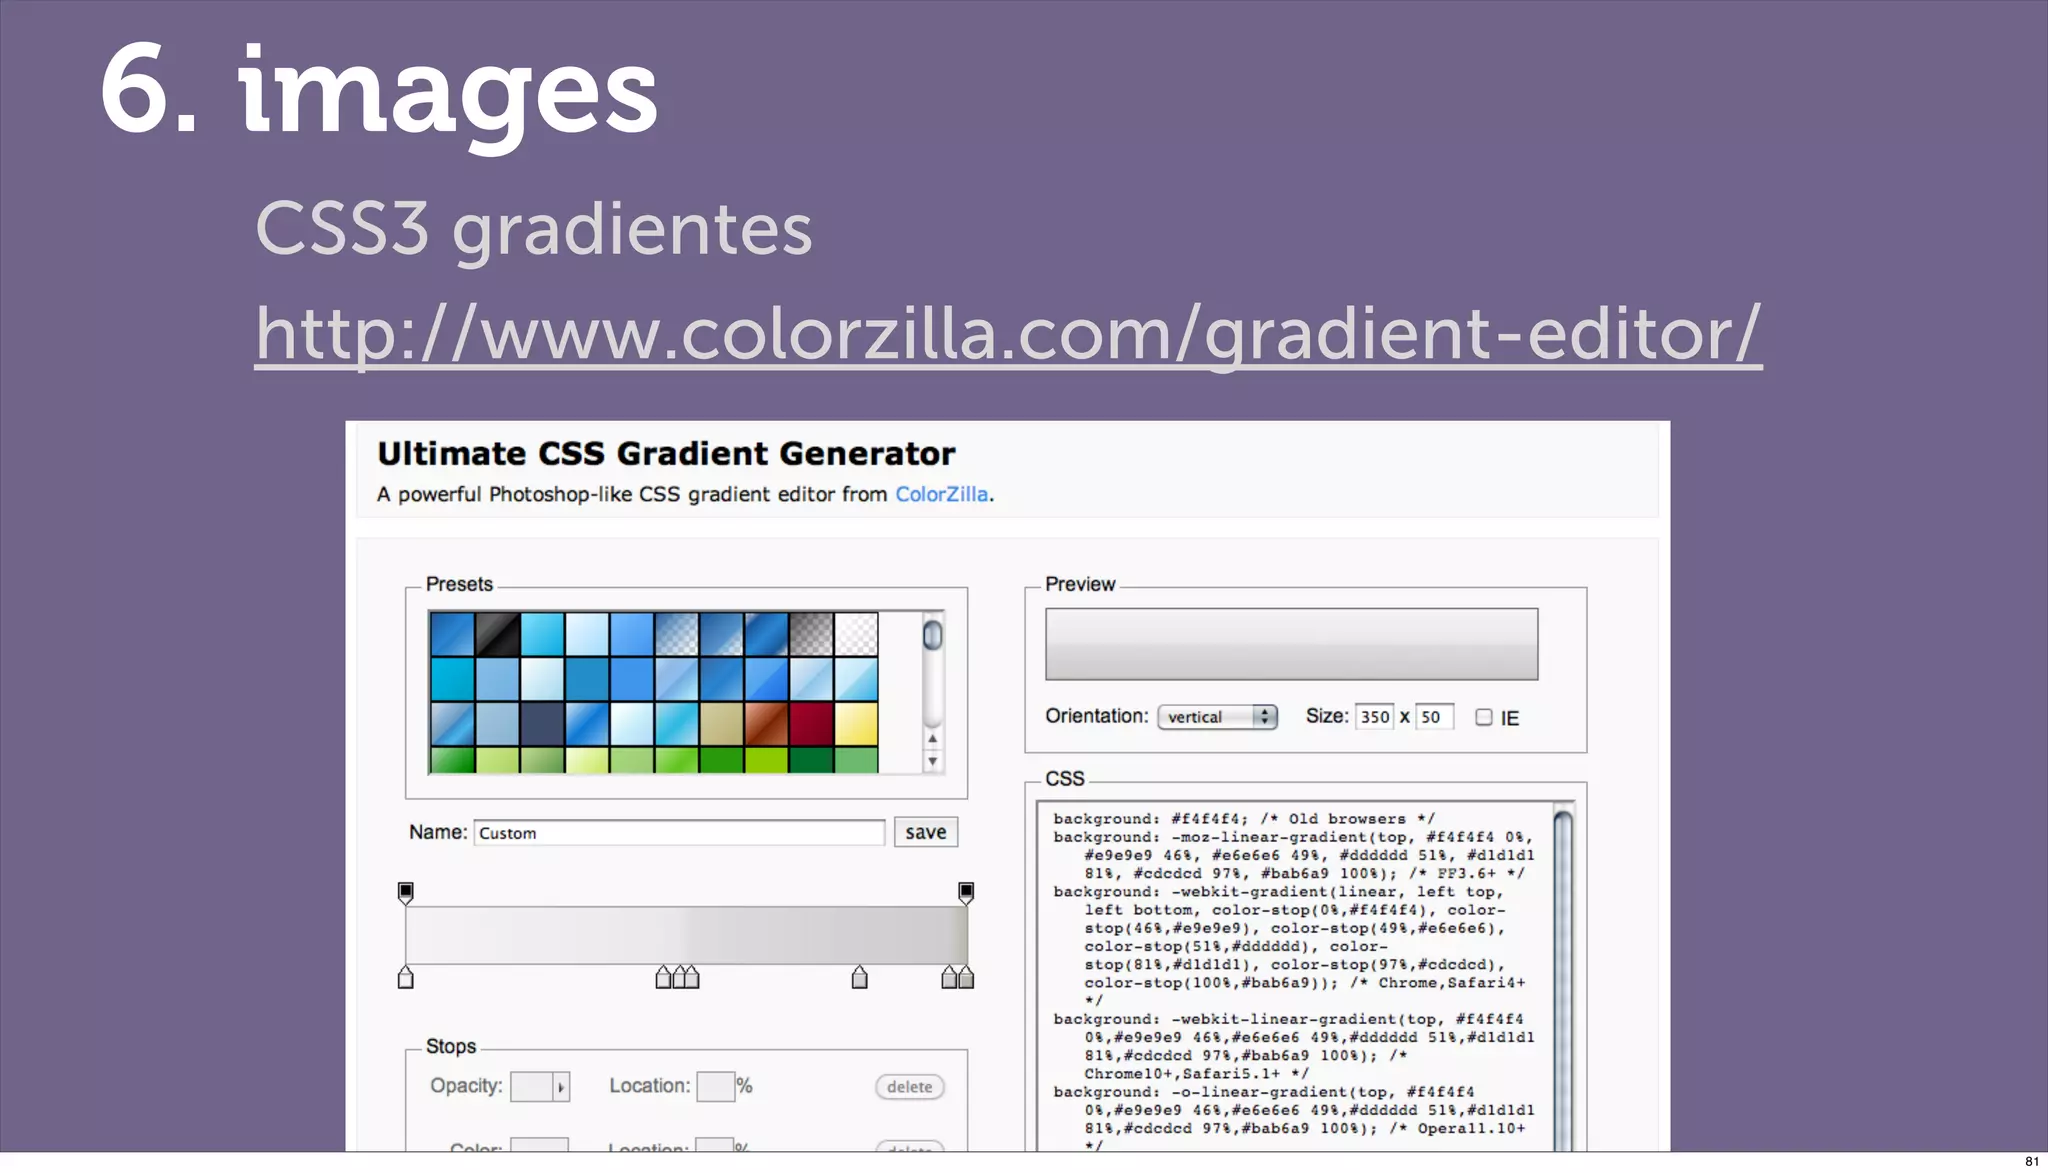Enable the IE checkbox
The image size is (2048, 1173).
(1484, 717)
